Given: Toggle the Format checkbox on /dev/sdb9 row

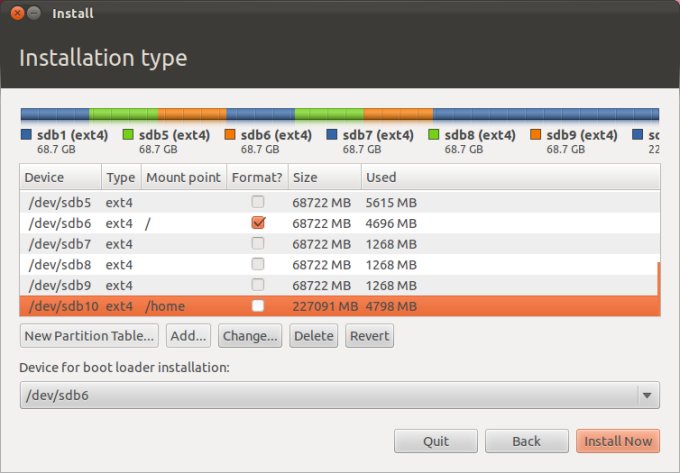Looking at the screenshot, I should [258, 285].
